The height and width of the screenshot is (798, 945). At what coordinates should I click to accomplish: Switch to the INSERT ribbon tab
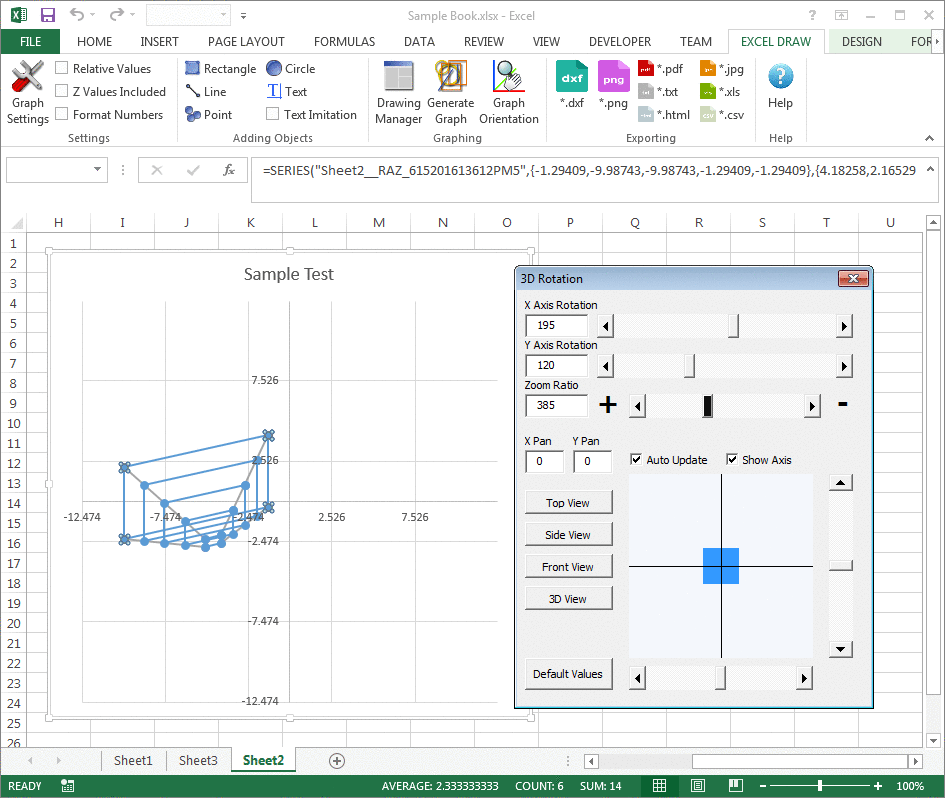pos(159,42)
